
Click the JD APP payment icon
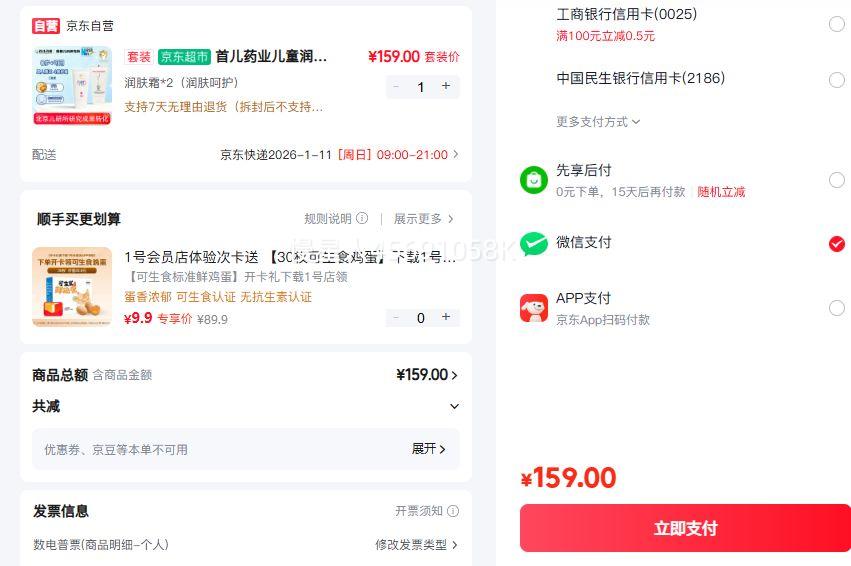[534, 308]
